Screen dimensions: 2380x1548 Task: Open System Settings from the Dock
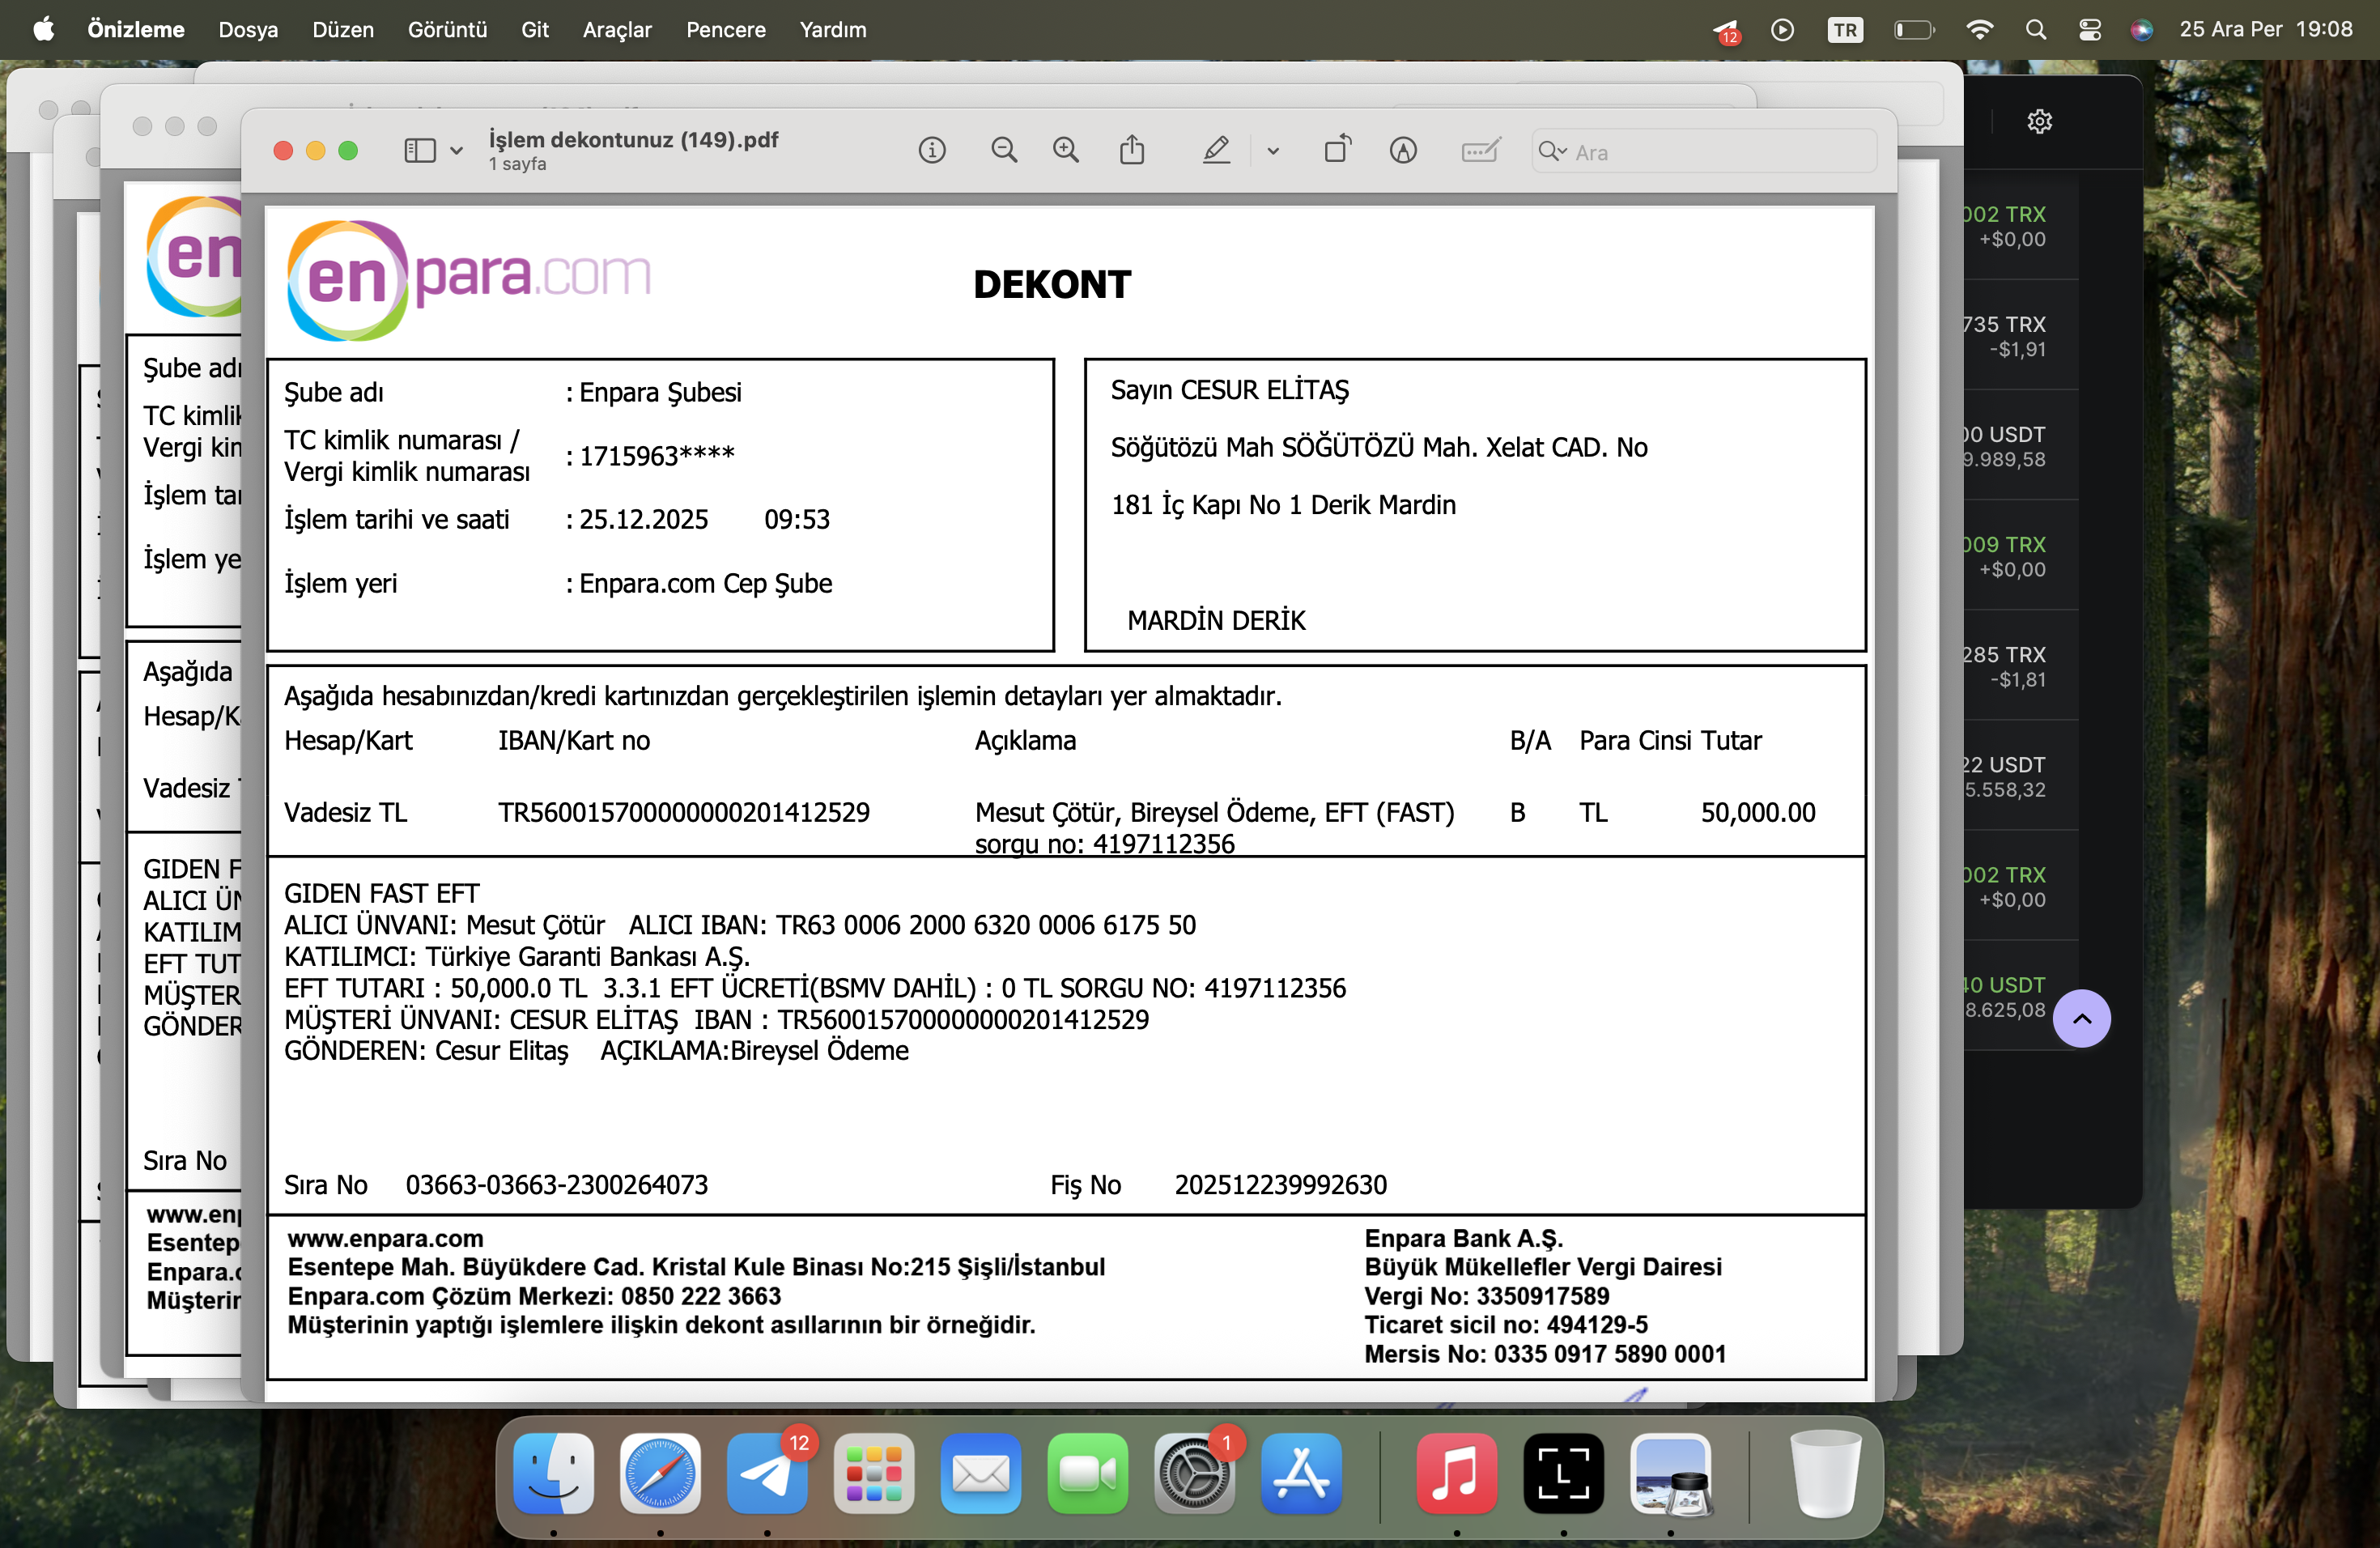pos(1195,1473)
